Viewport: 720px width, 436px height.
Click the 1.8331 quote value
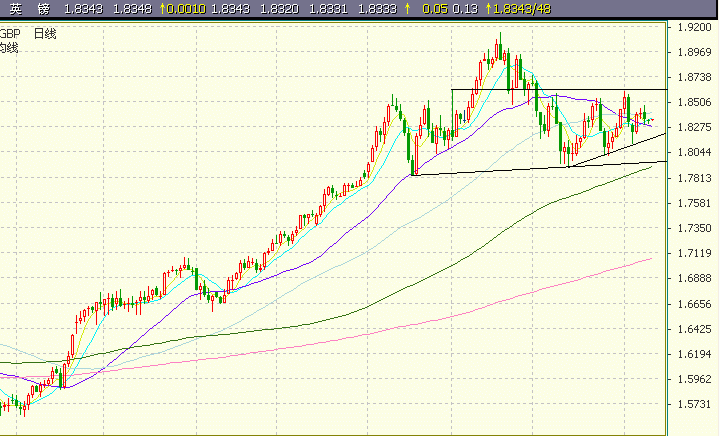[328, 9]
